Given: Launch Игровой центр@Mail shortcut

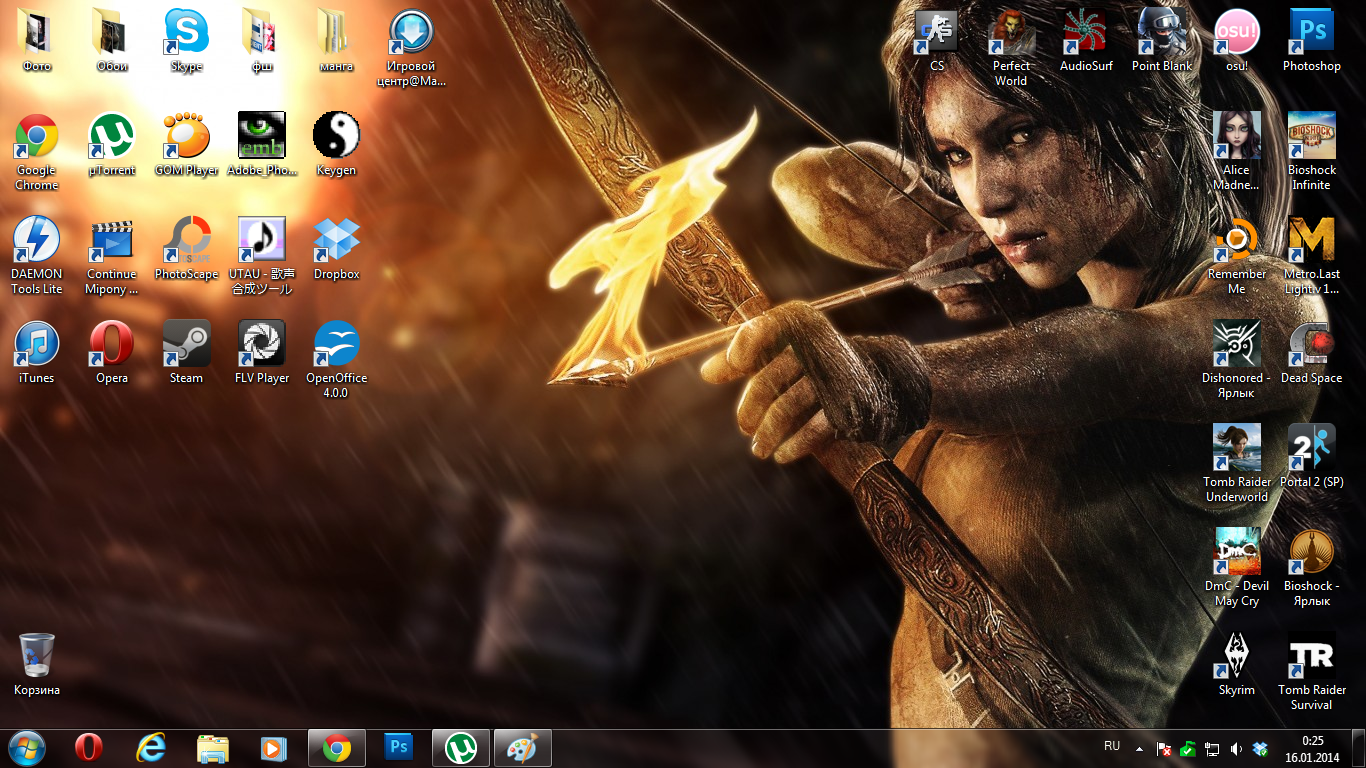Looking at the screenshot, I should 411,47.
